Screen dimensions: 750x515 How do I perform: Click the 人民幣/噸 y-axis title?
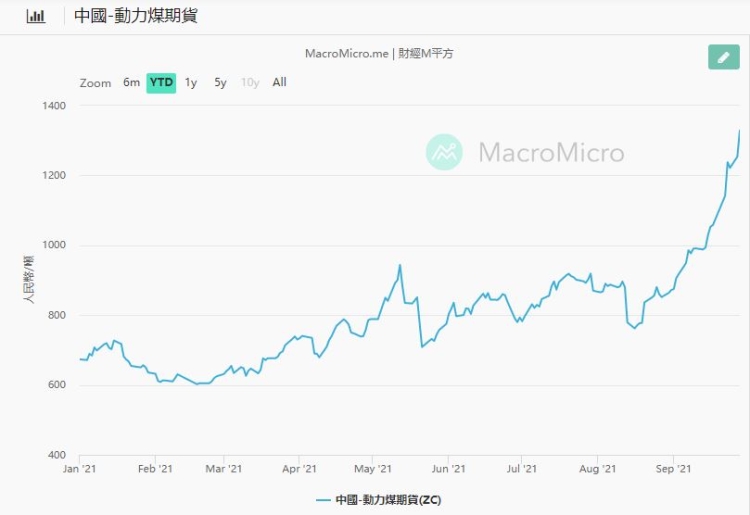coord(29,281)
